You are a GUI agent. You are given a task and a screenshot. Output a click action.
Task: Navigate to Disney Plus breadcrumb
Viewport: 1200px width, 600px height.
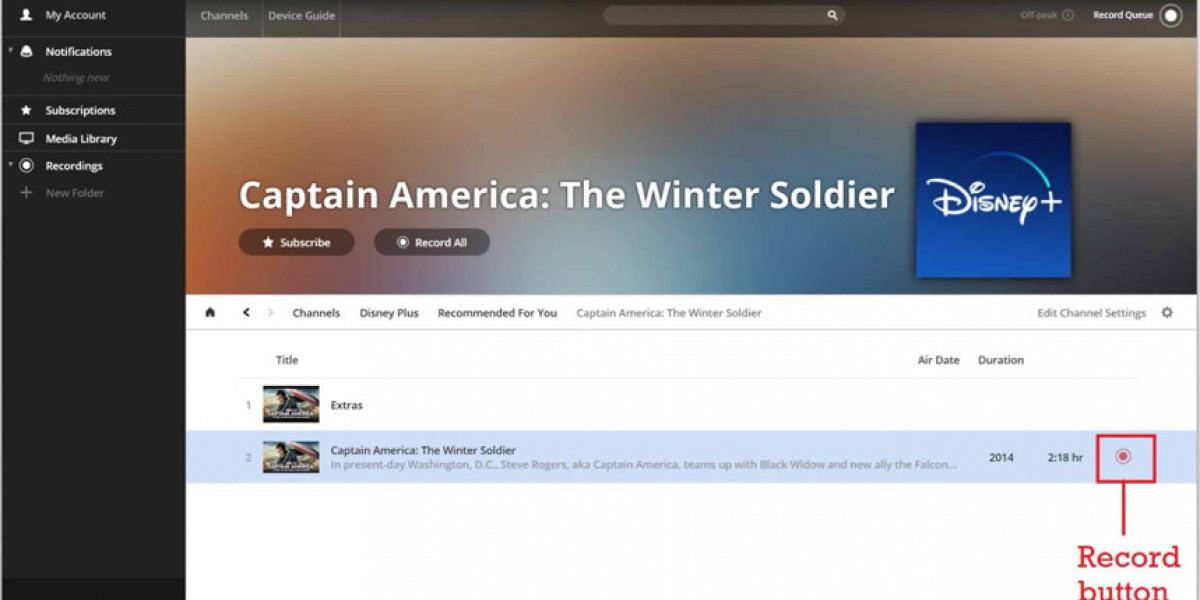(x=389, y=313)
